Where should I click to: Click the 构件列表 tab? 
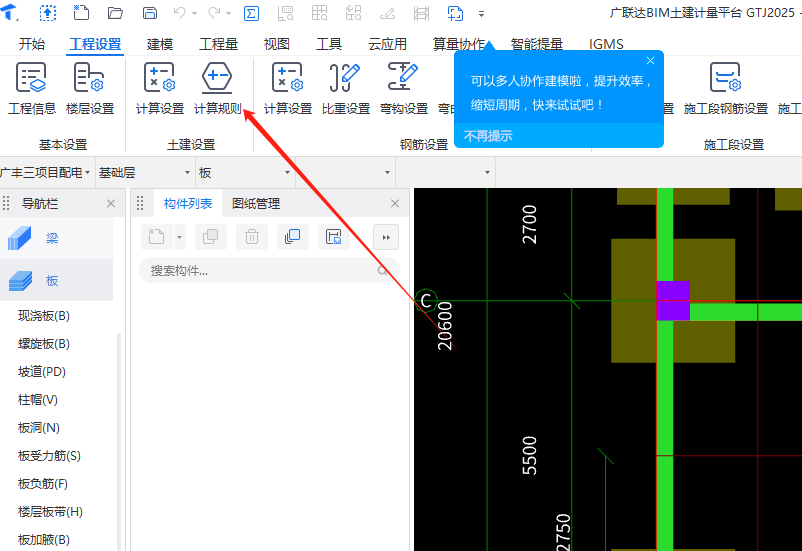coord(188,204)
